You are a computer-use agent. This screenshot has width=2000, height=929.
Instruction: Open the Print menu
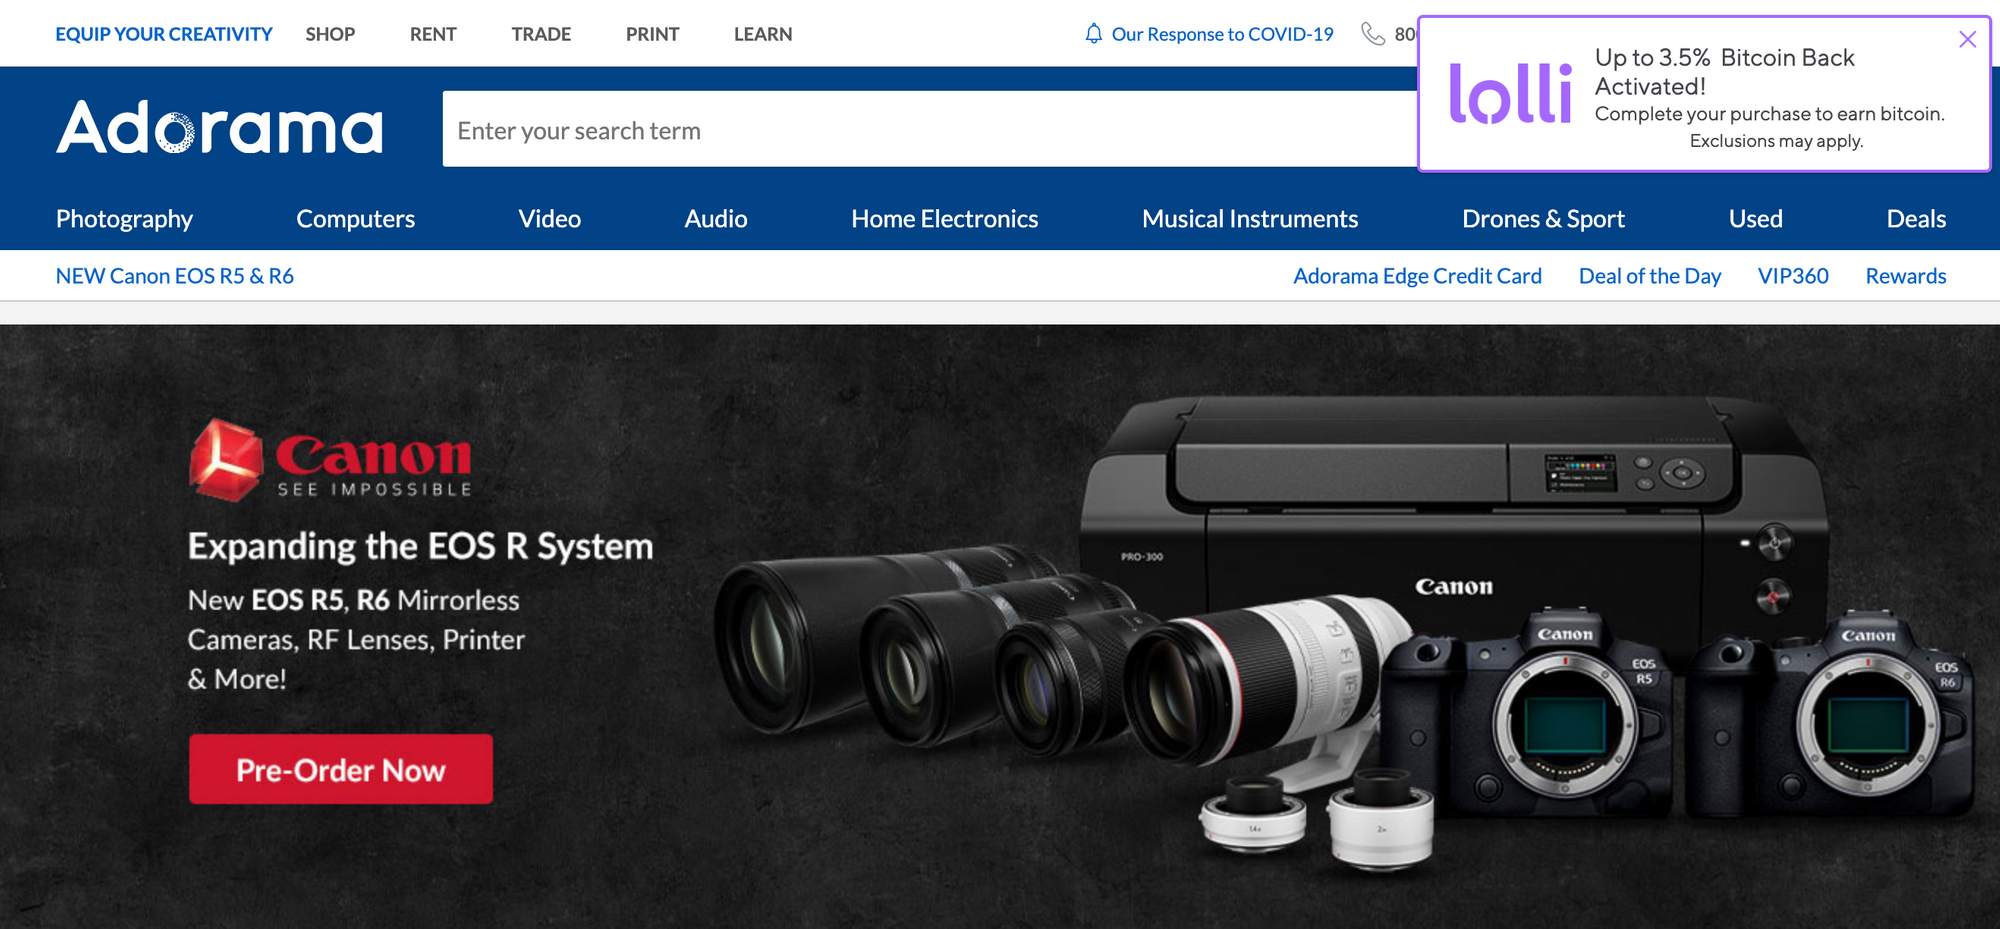(652, 34)
